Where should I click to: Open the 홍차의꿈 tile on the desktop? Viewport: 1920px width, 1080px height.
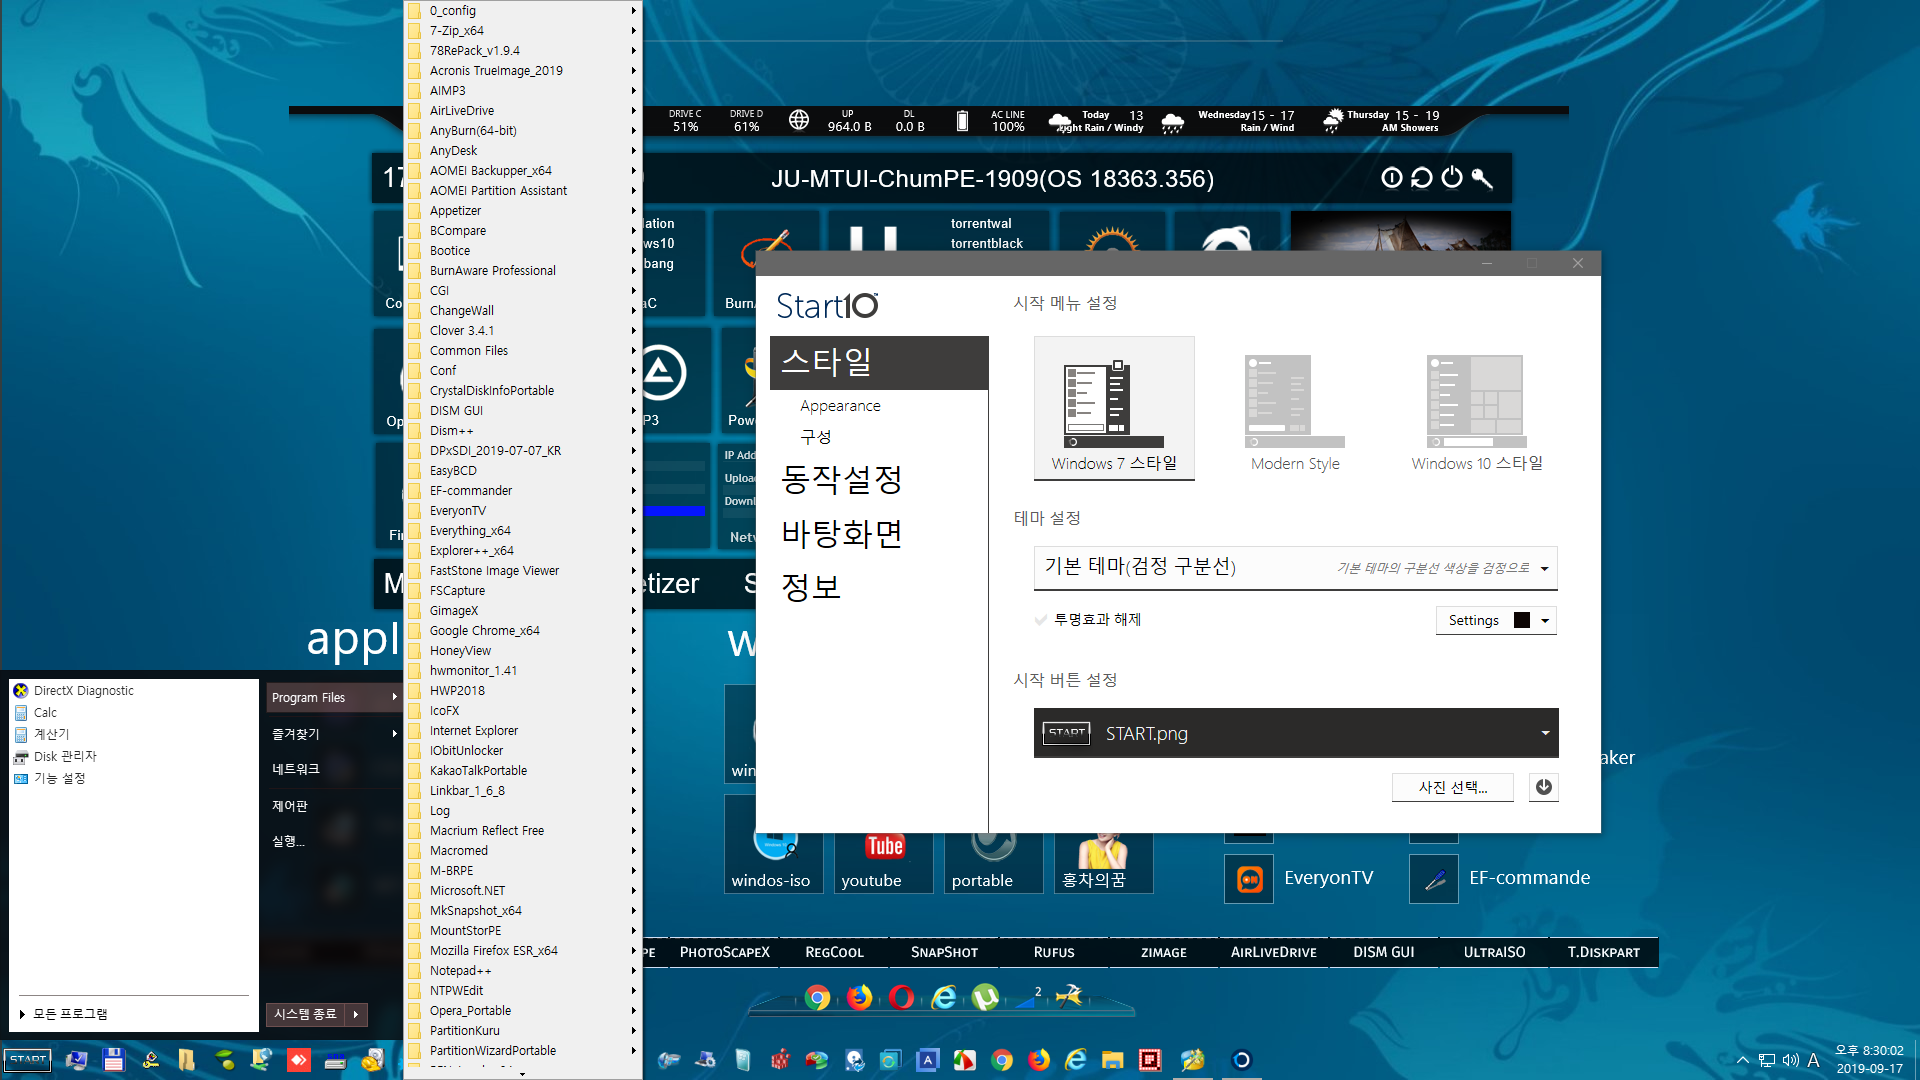(1103, 860)
